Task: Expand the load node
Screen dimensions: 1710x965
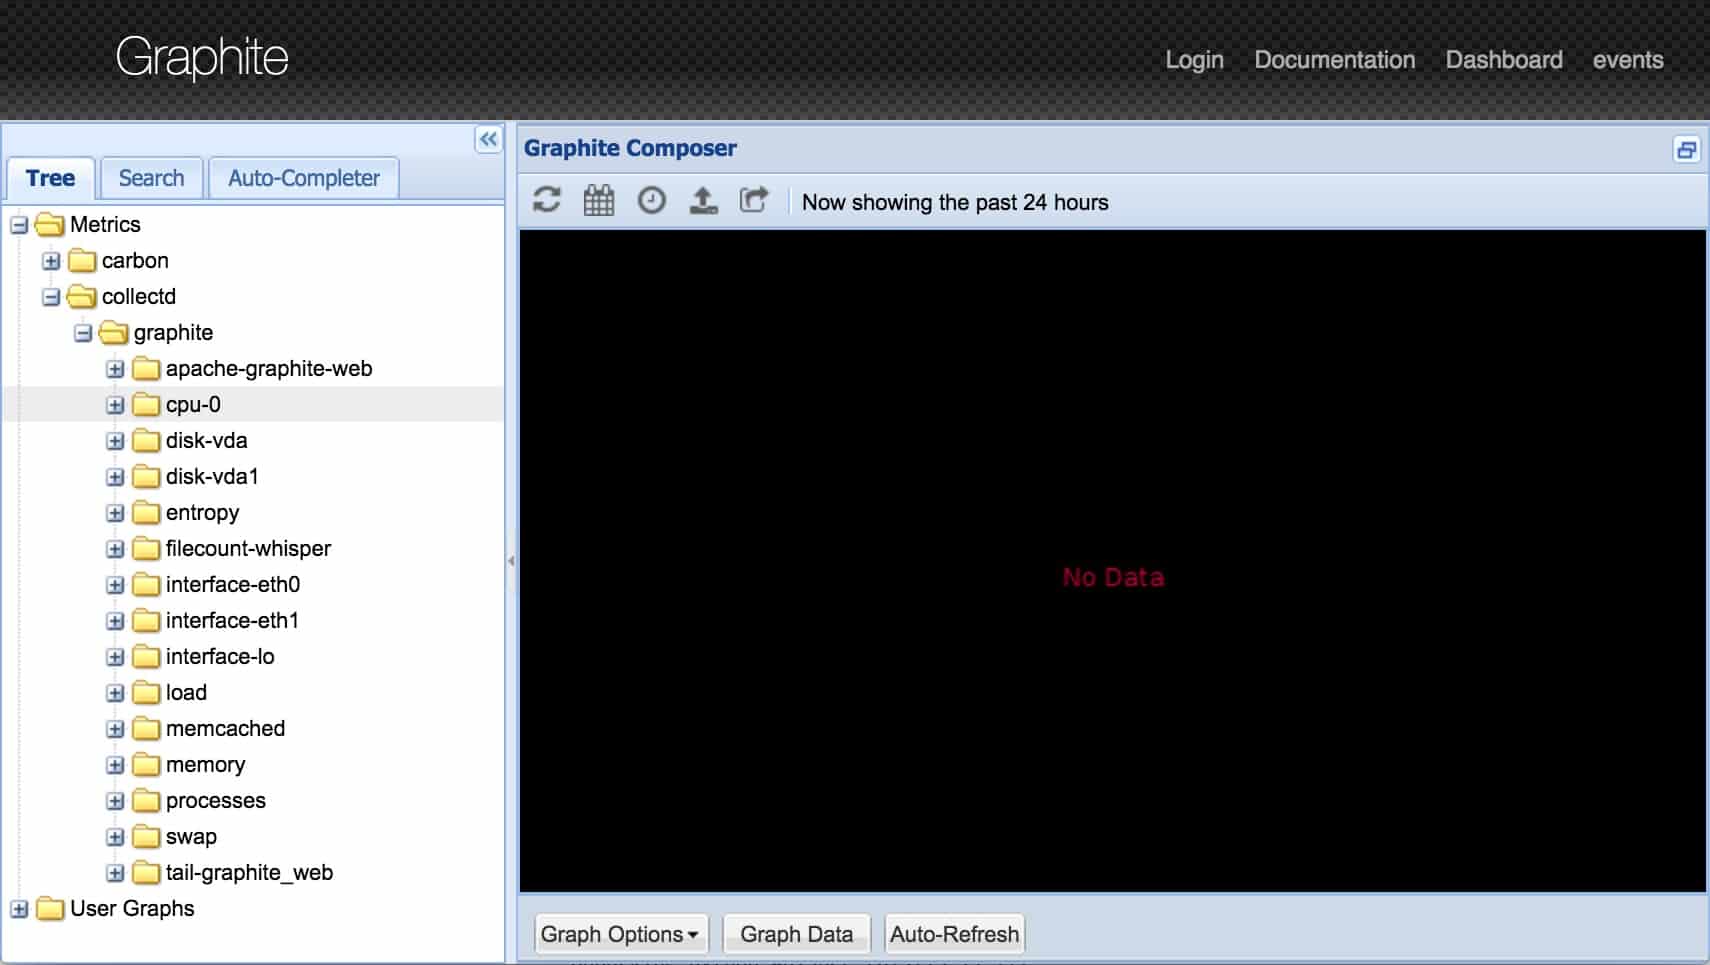Action: (x=115, y=693)
